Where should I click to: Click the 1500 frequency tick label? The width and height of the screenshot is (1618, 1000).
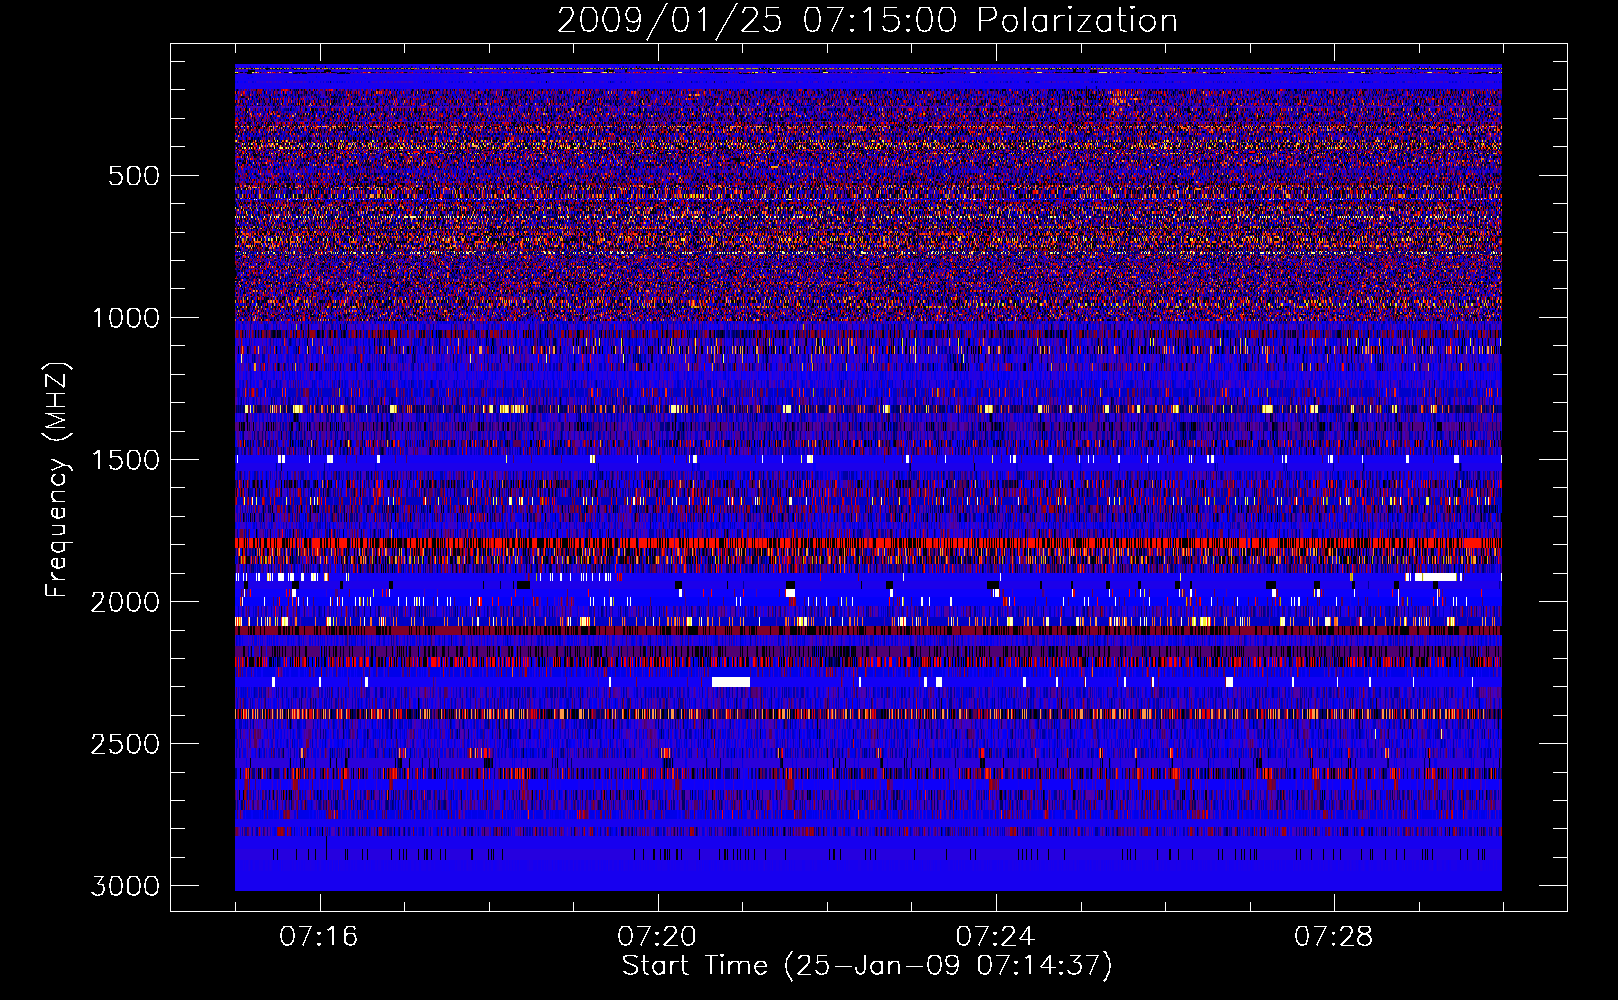[x=125, y=460]
